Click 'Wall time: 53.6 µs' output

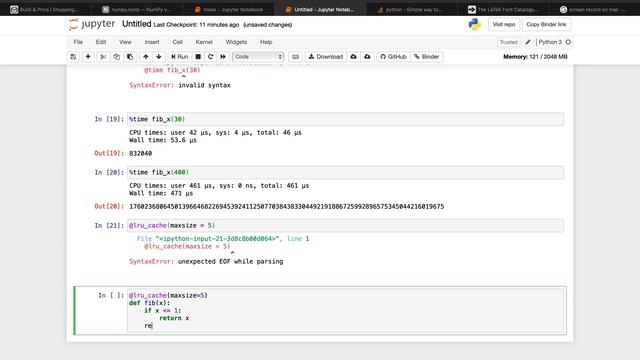coord(163,140)
